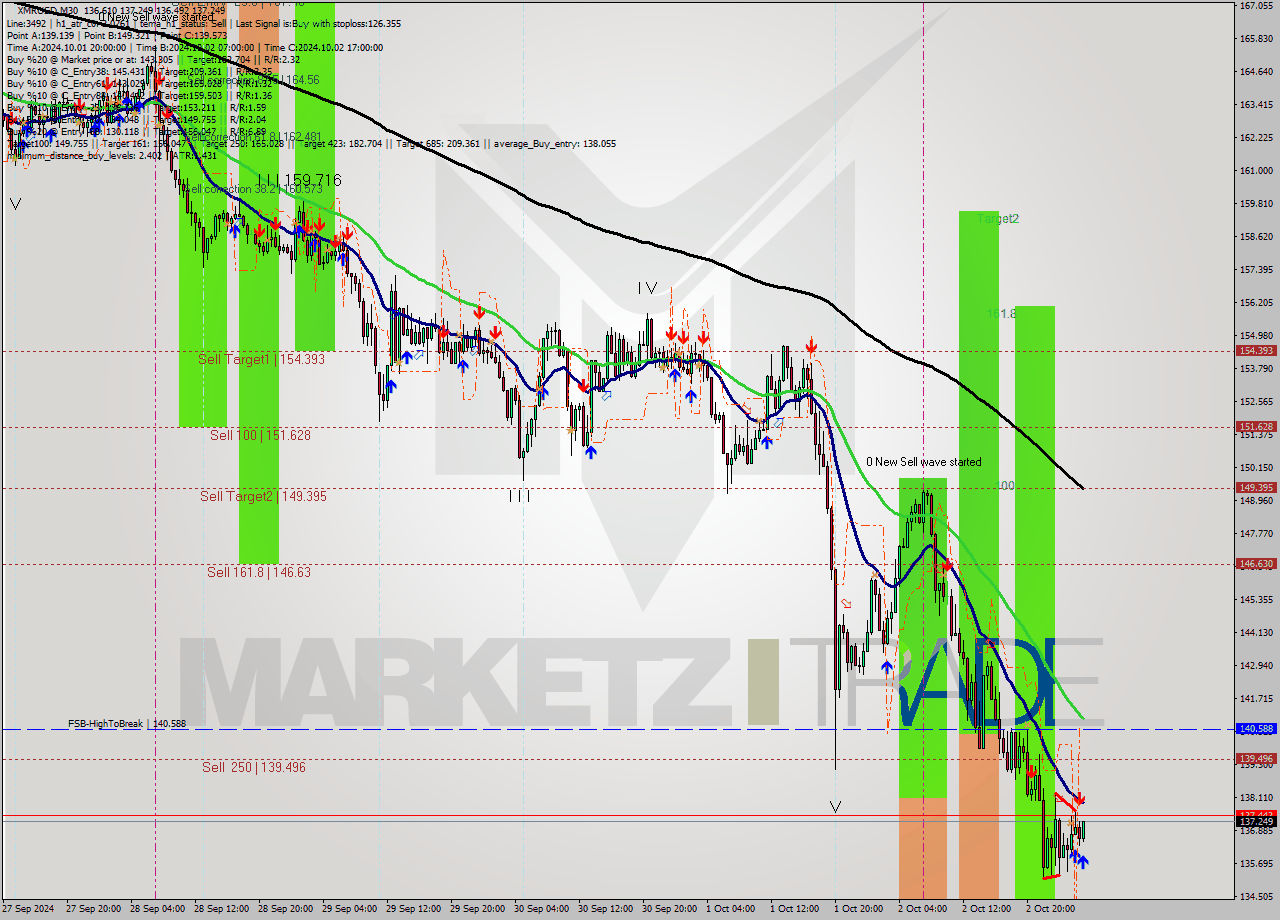Image resolution: width=1280 pixels, height=920 pixels.
Task: Click the red 149.395 tag on the price axis
Action: tap(1256, 488)
